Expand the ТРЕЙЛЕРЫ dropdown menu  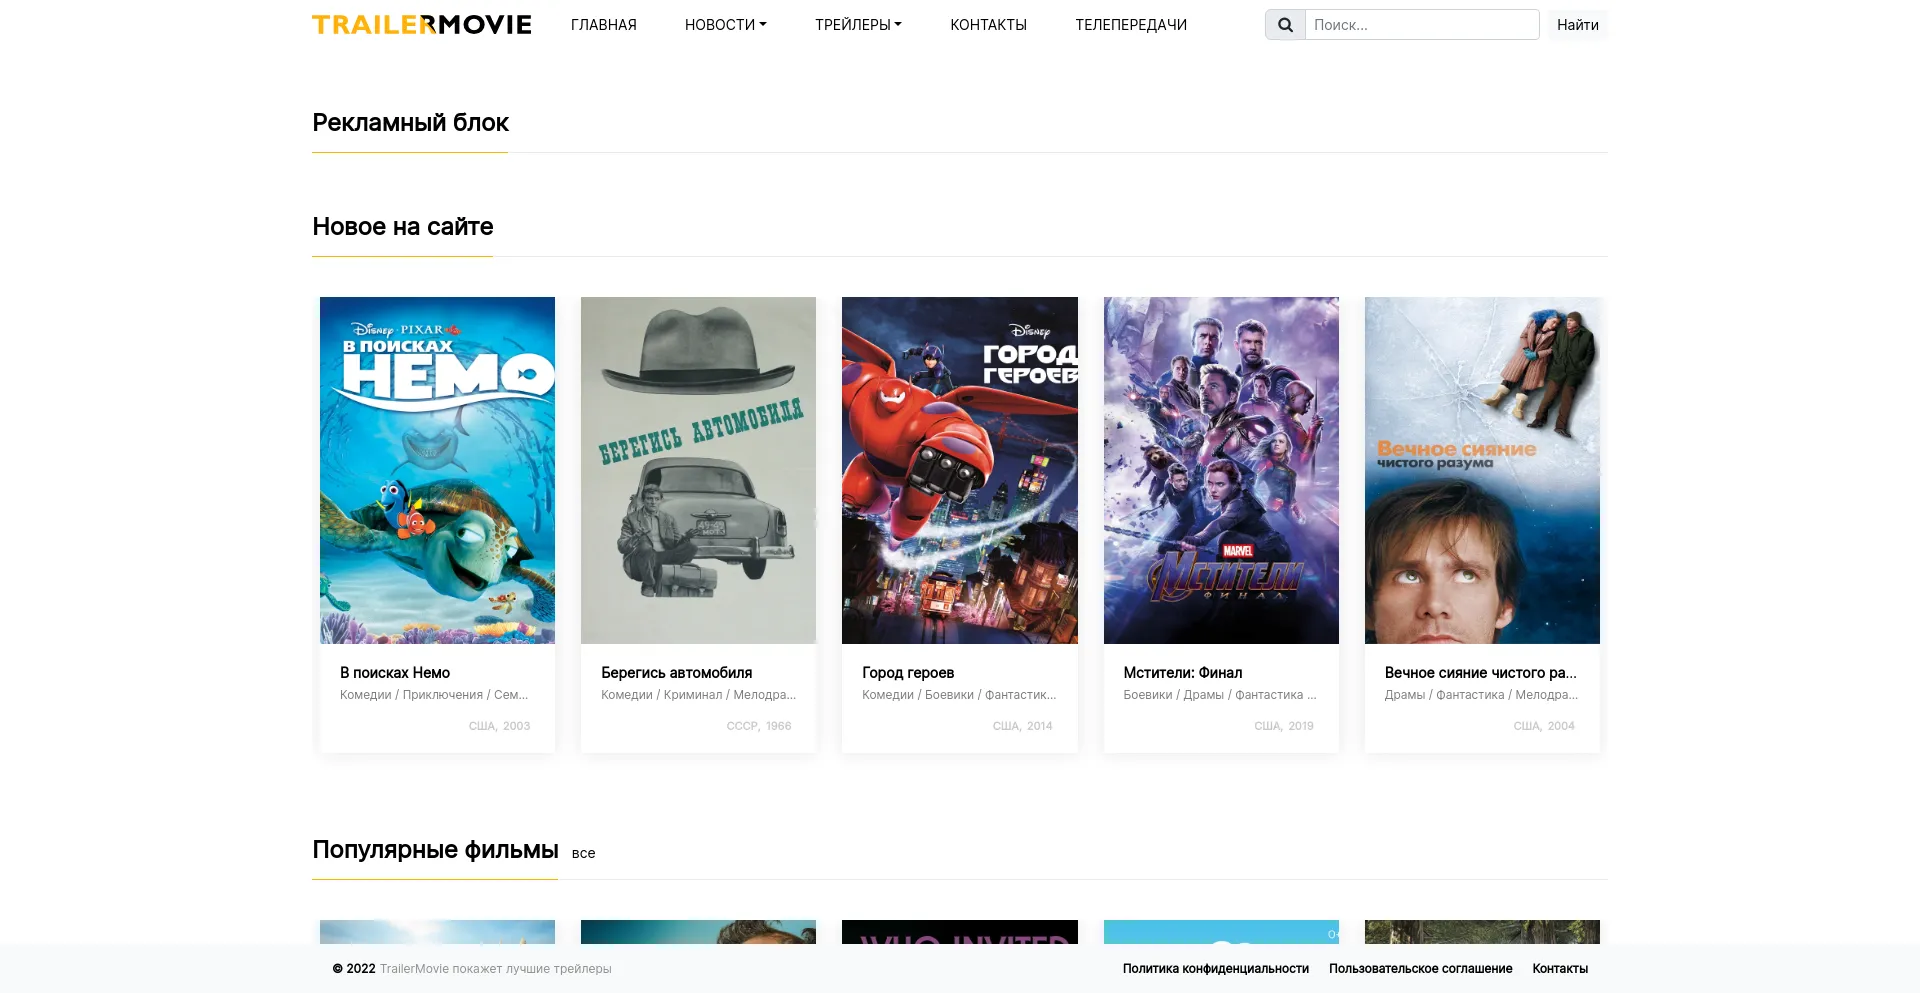point(858,25)
